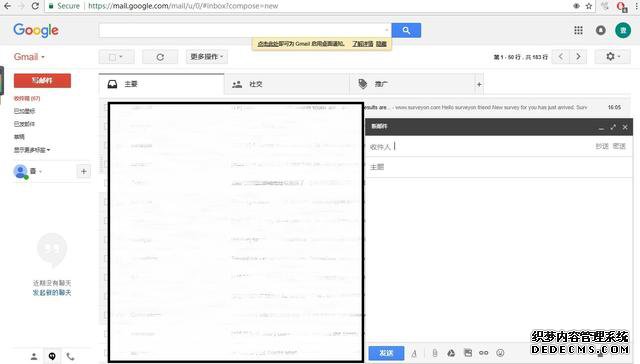Click the blue search magnifier button
The image size is (640, 364).
pos(406,30)
